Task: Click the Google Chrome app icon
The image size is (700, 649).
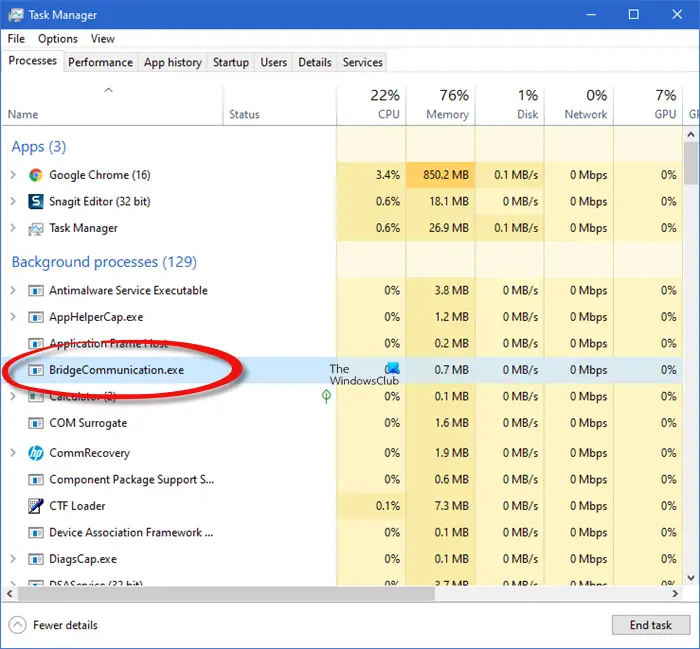Action: (36, 175)
